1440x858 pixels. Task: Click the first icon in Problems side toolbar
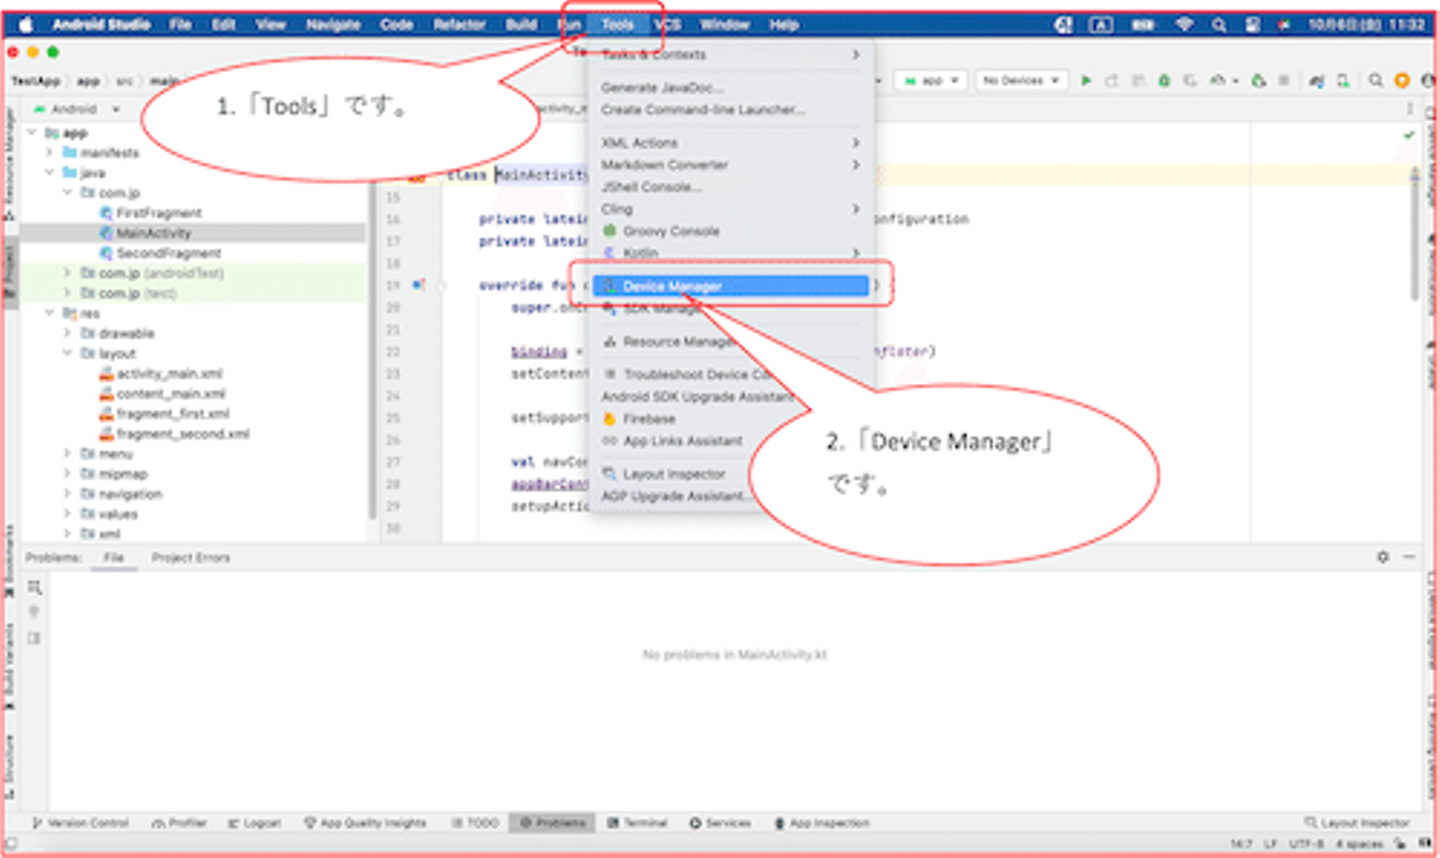[x=35, y=587]
